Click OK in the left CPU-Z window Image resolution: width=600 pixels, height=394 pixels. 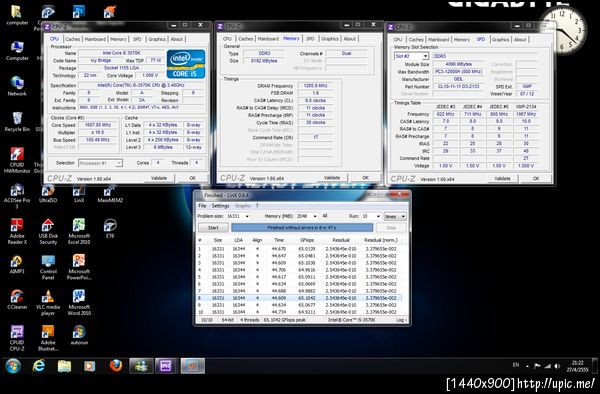[192, 178]
